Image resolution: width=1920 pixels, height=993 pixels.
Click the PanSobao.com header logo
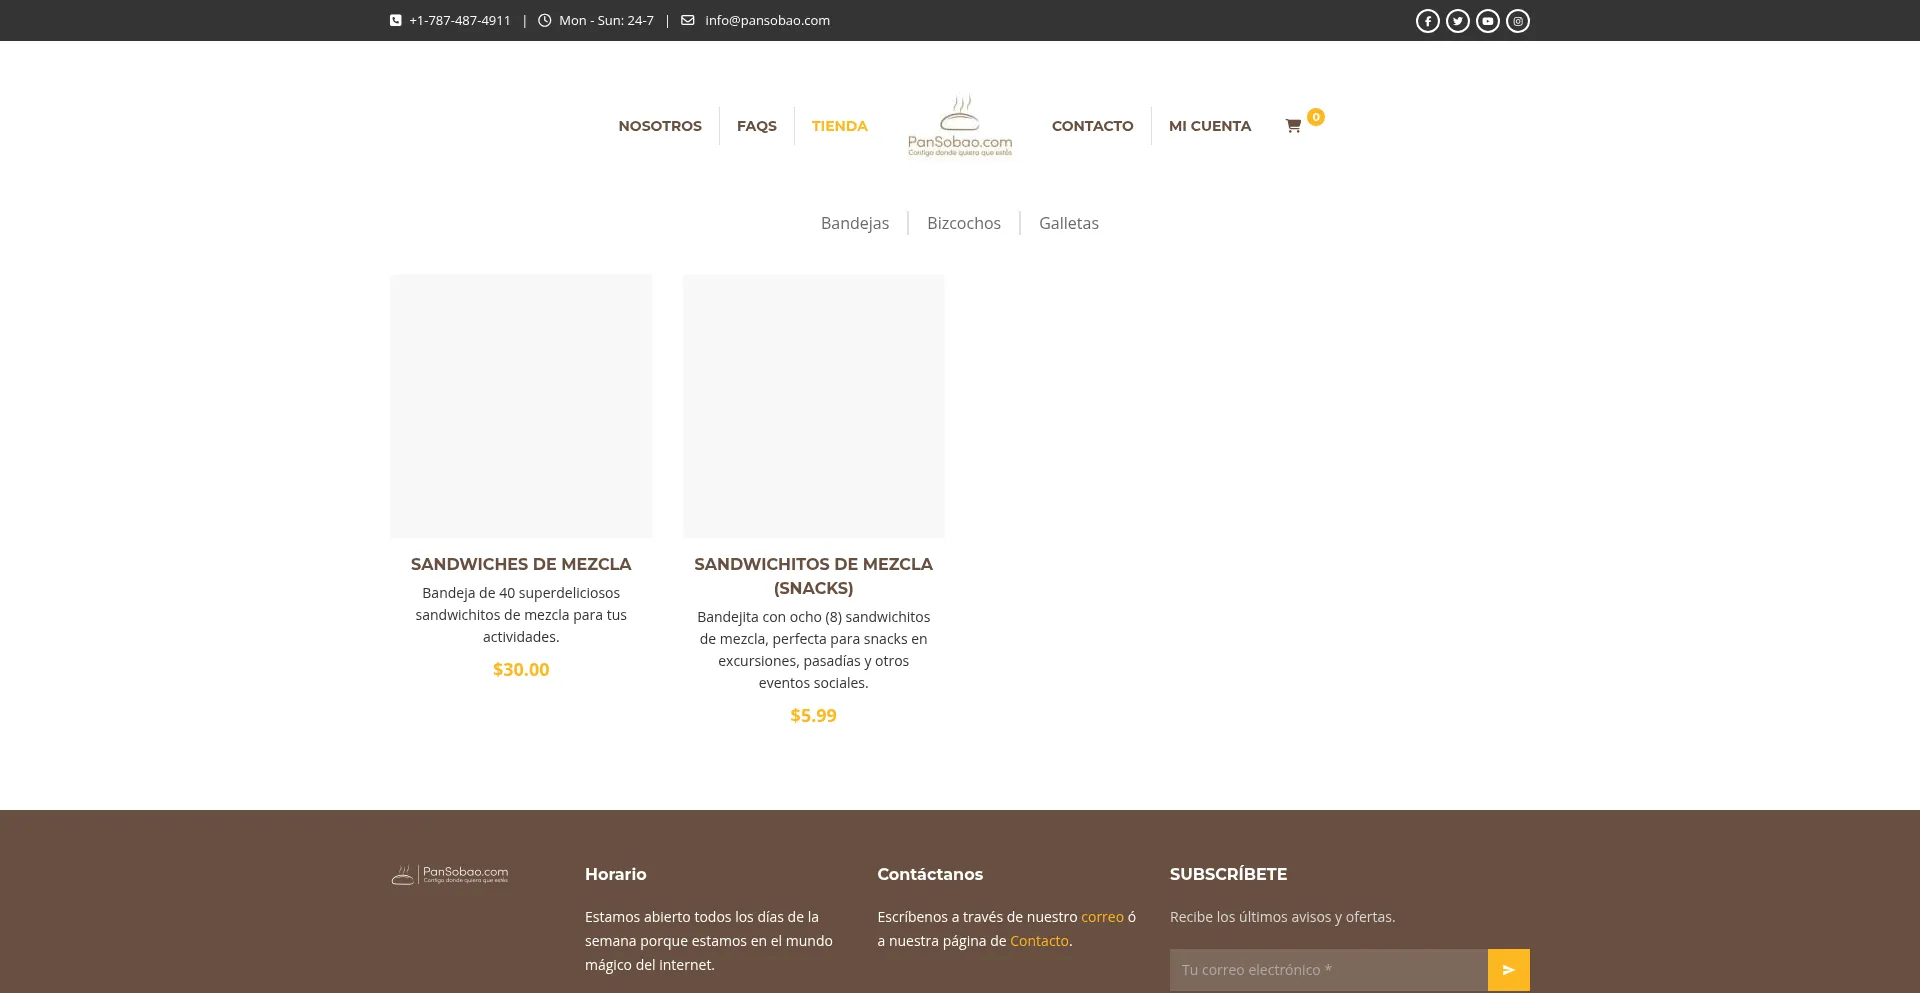[959, 126]
